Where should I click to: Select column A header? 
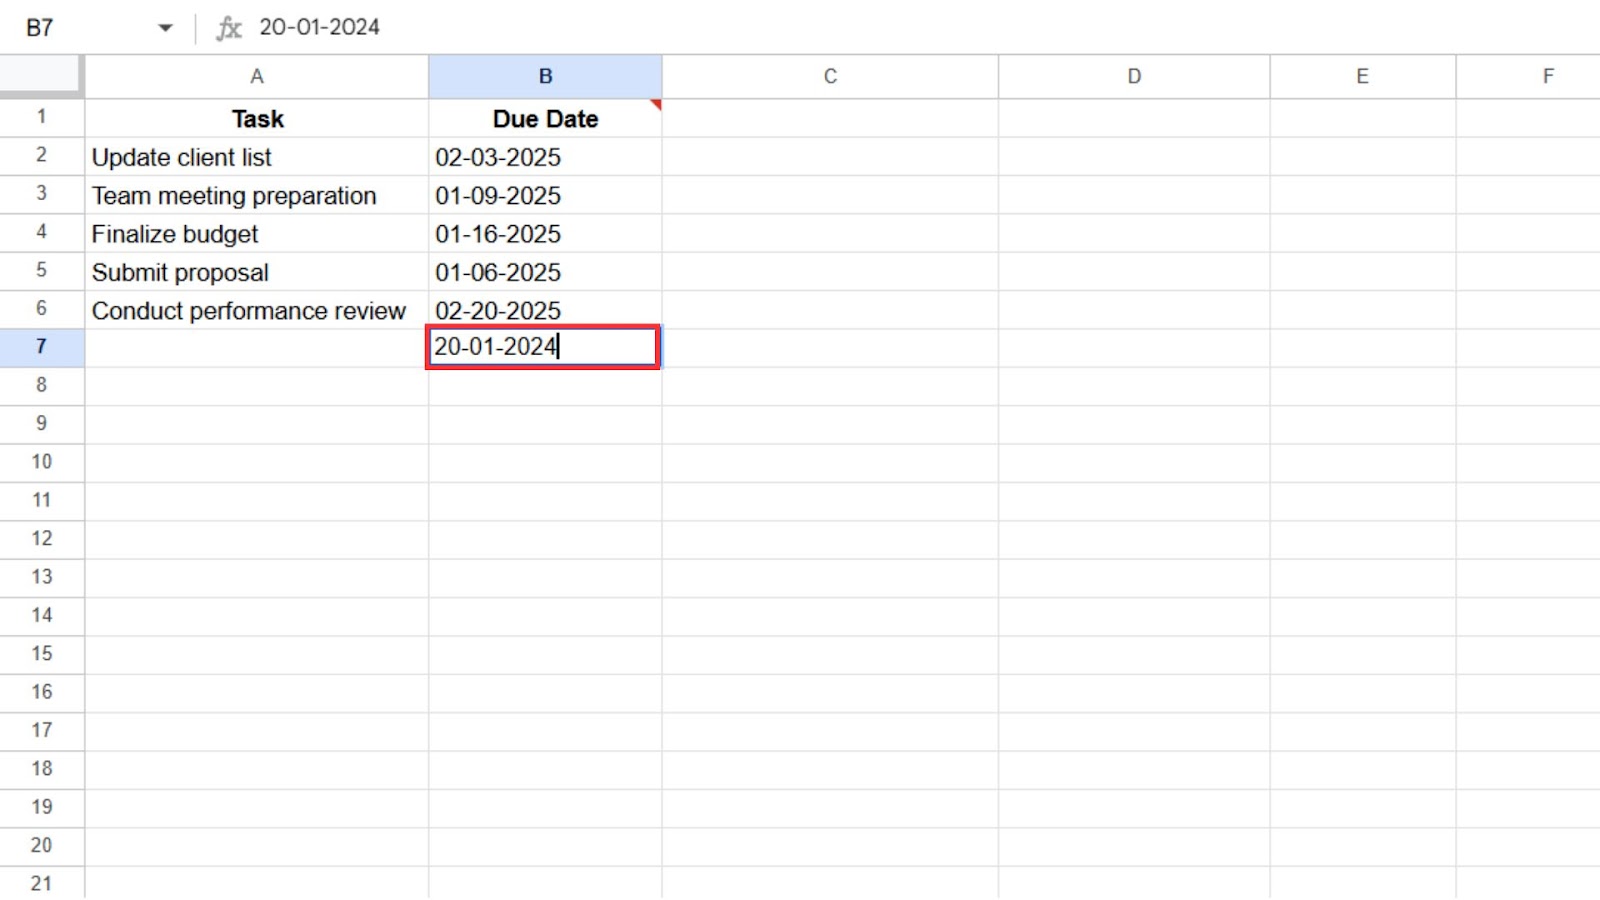(257, 75)
